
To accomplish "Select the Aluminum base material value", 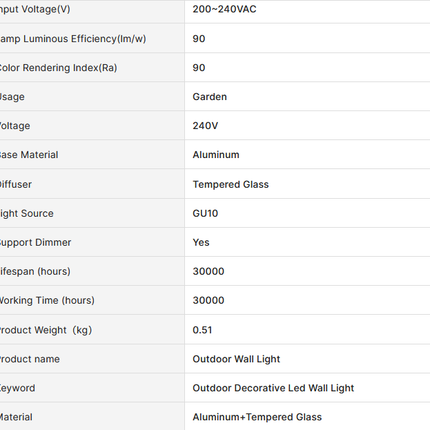I will 216,155.
